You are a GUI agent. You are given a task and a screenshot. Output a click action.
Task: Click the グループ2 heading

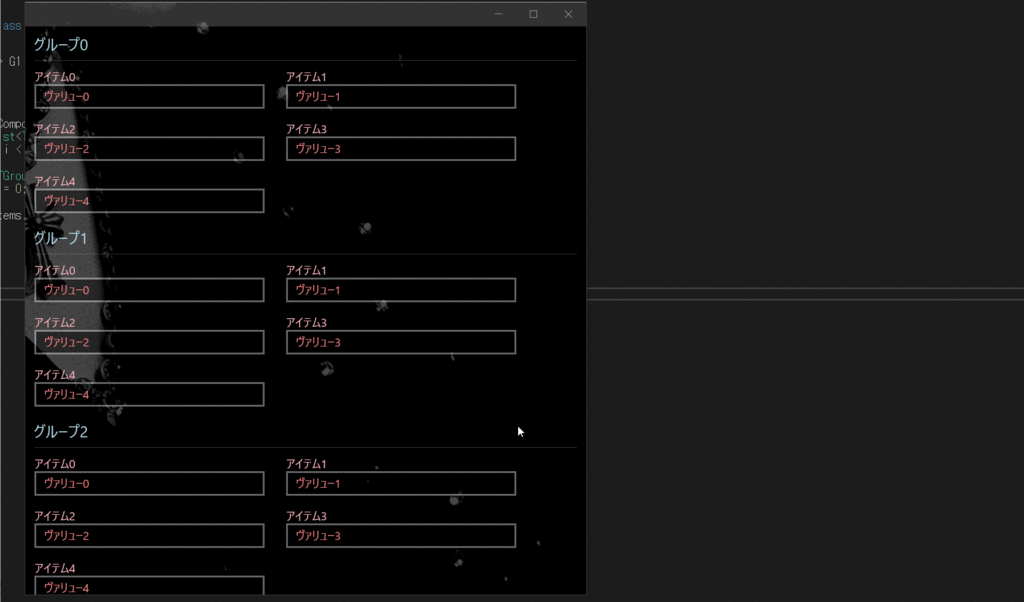61,432
